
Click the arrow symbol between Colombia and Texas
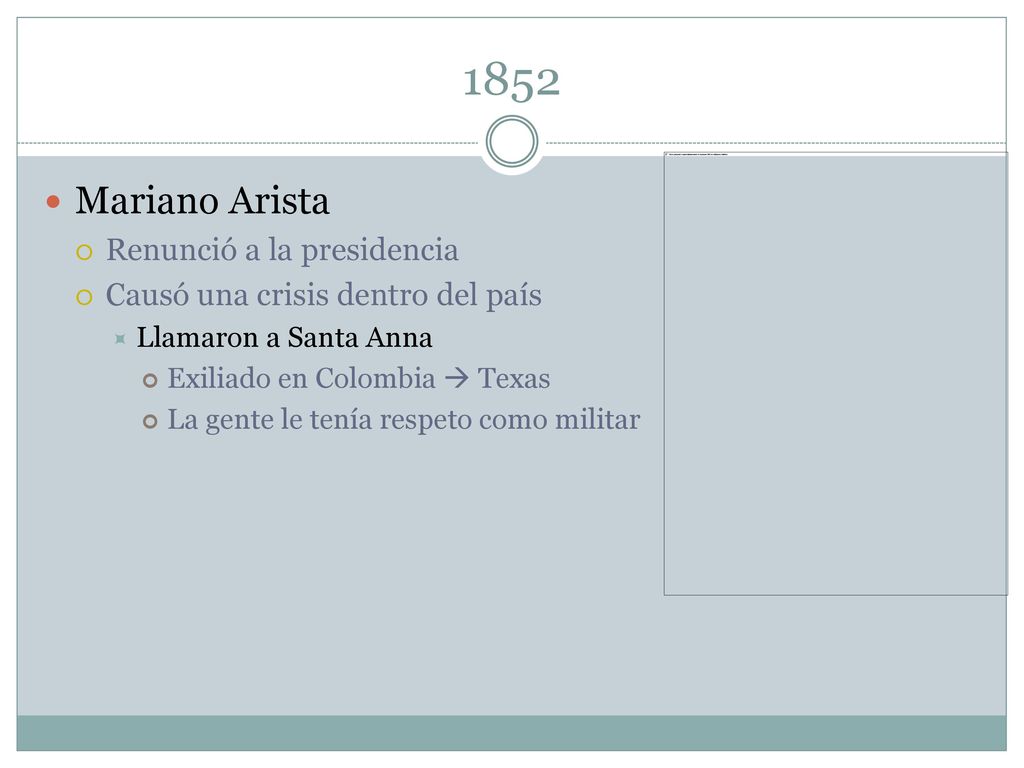[x=456, y=378]
